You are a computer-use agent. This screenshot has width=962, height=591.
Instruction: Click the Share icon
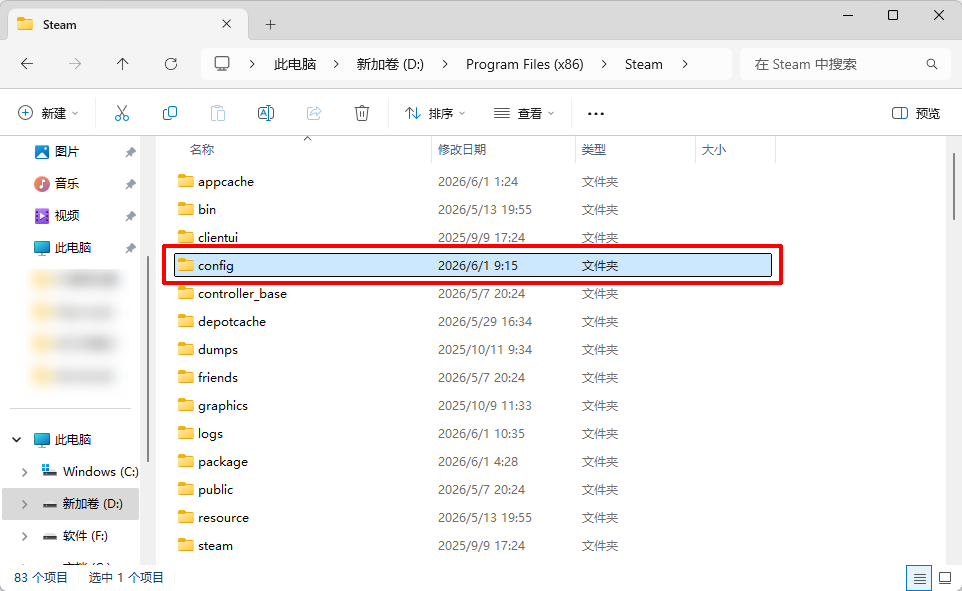314,113
